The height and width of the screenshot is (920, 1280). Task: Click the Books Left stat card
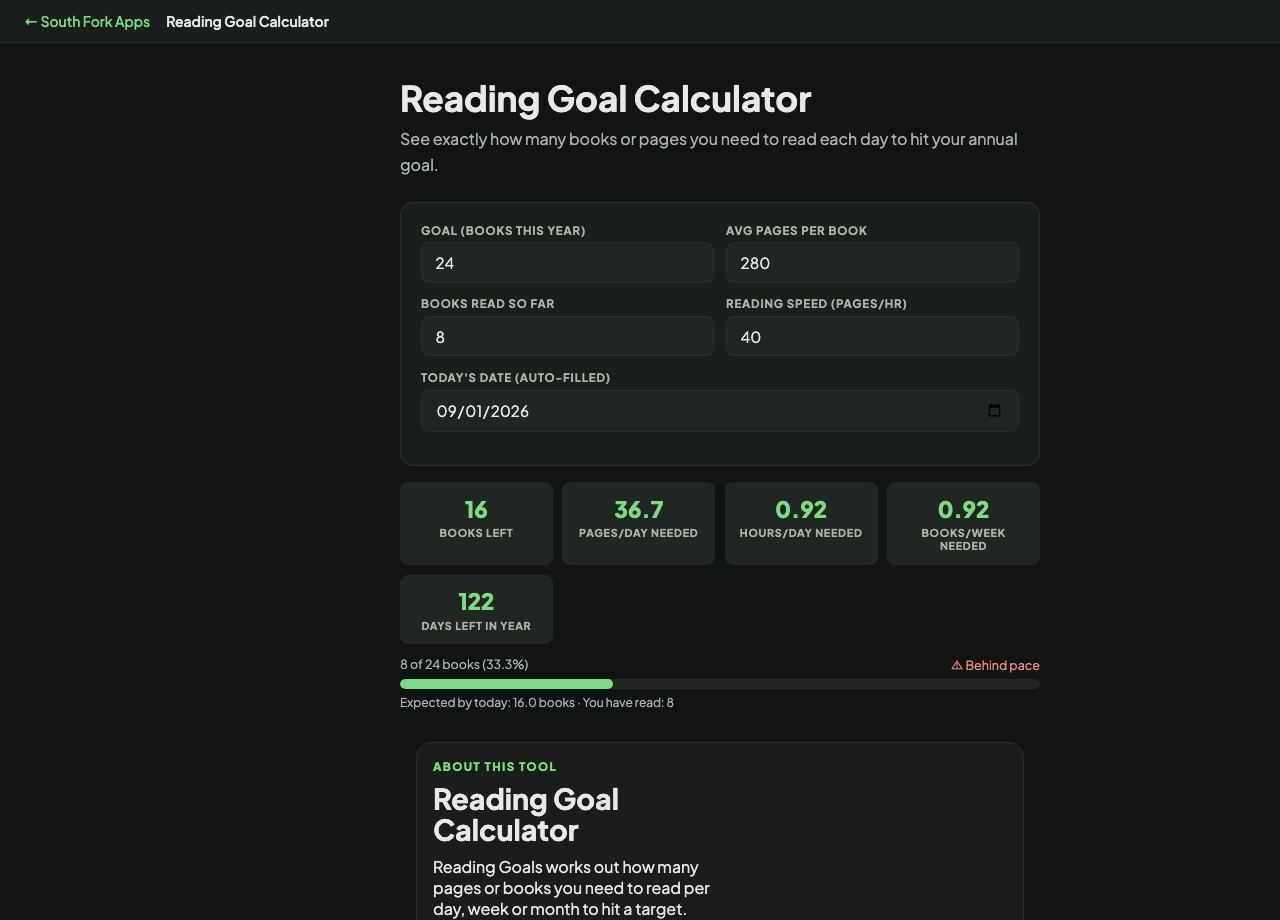point(476,523)
